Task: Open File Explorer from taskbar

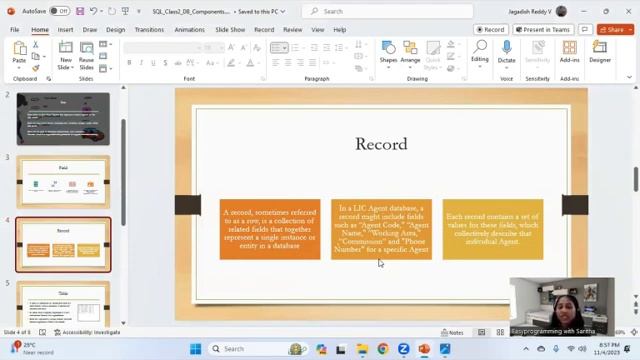Action: 362,349
